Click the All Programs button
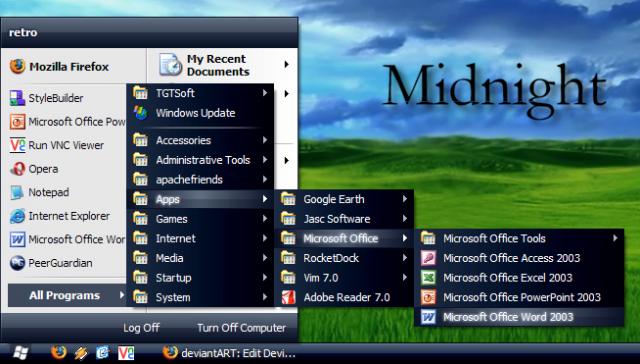 coord(67,295)
